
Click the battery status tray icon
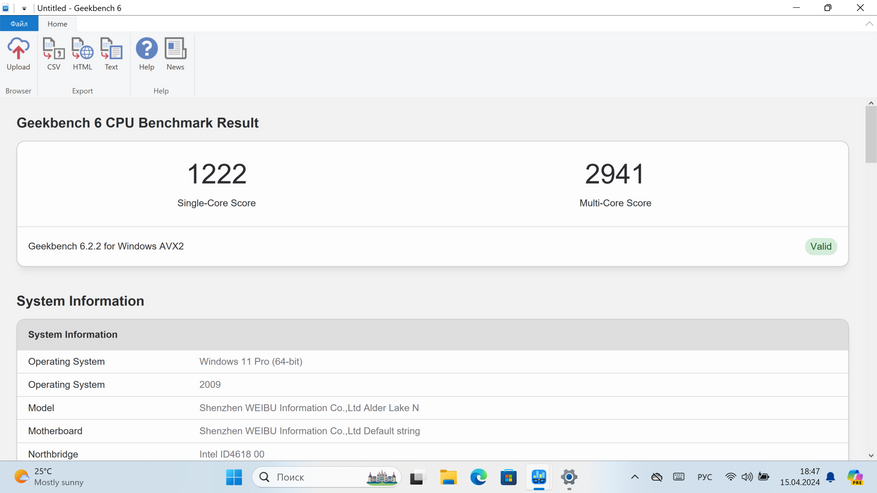tap(763, 477)
